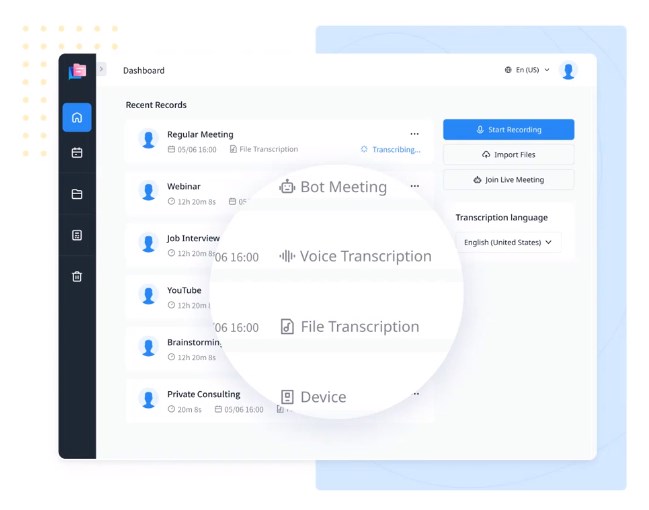The image size is (649, 510).
Task: Open the three-dot menu for Regular Meeting
Action: [x=414, y=134]
